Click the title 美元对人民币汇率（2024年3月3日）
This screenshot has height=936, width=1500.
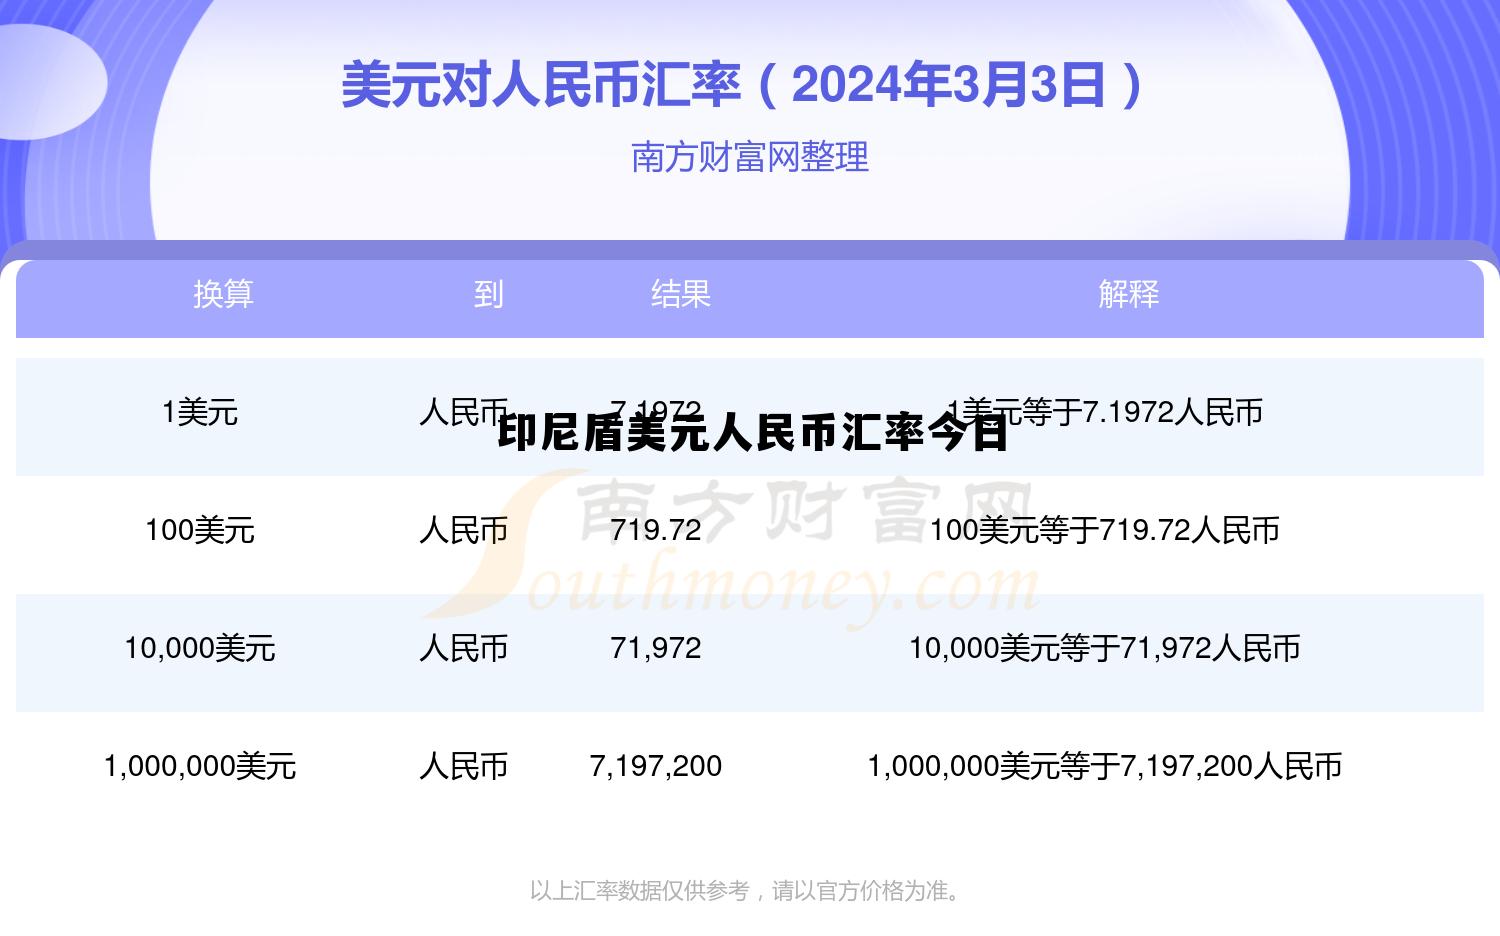pos(744,87)
